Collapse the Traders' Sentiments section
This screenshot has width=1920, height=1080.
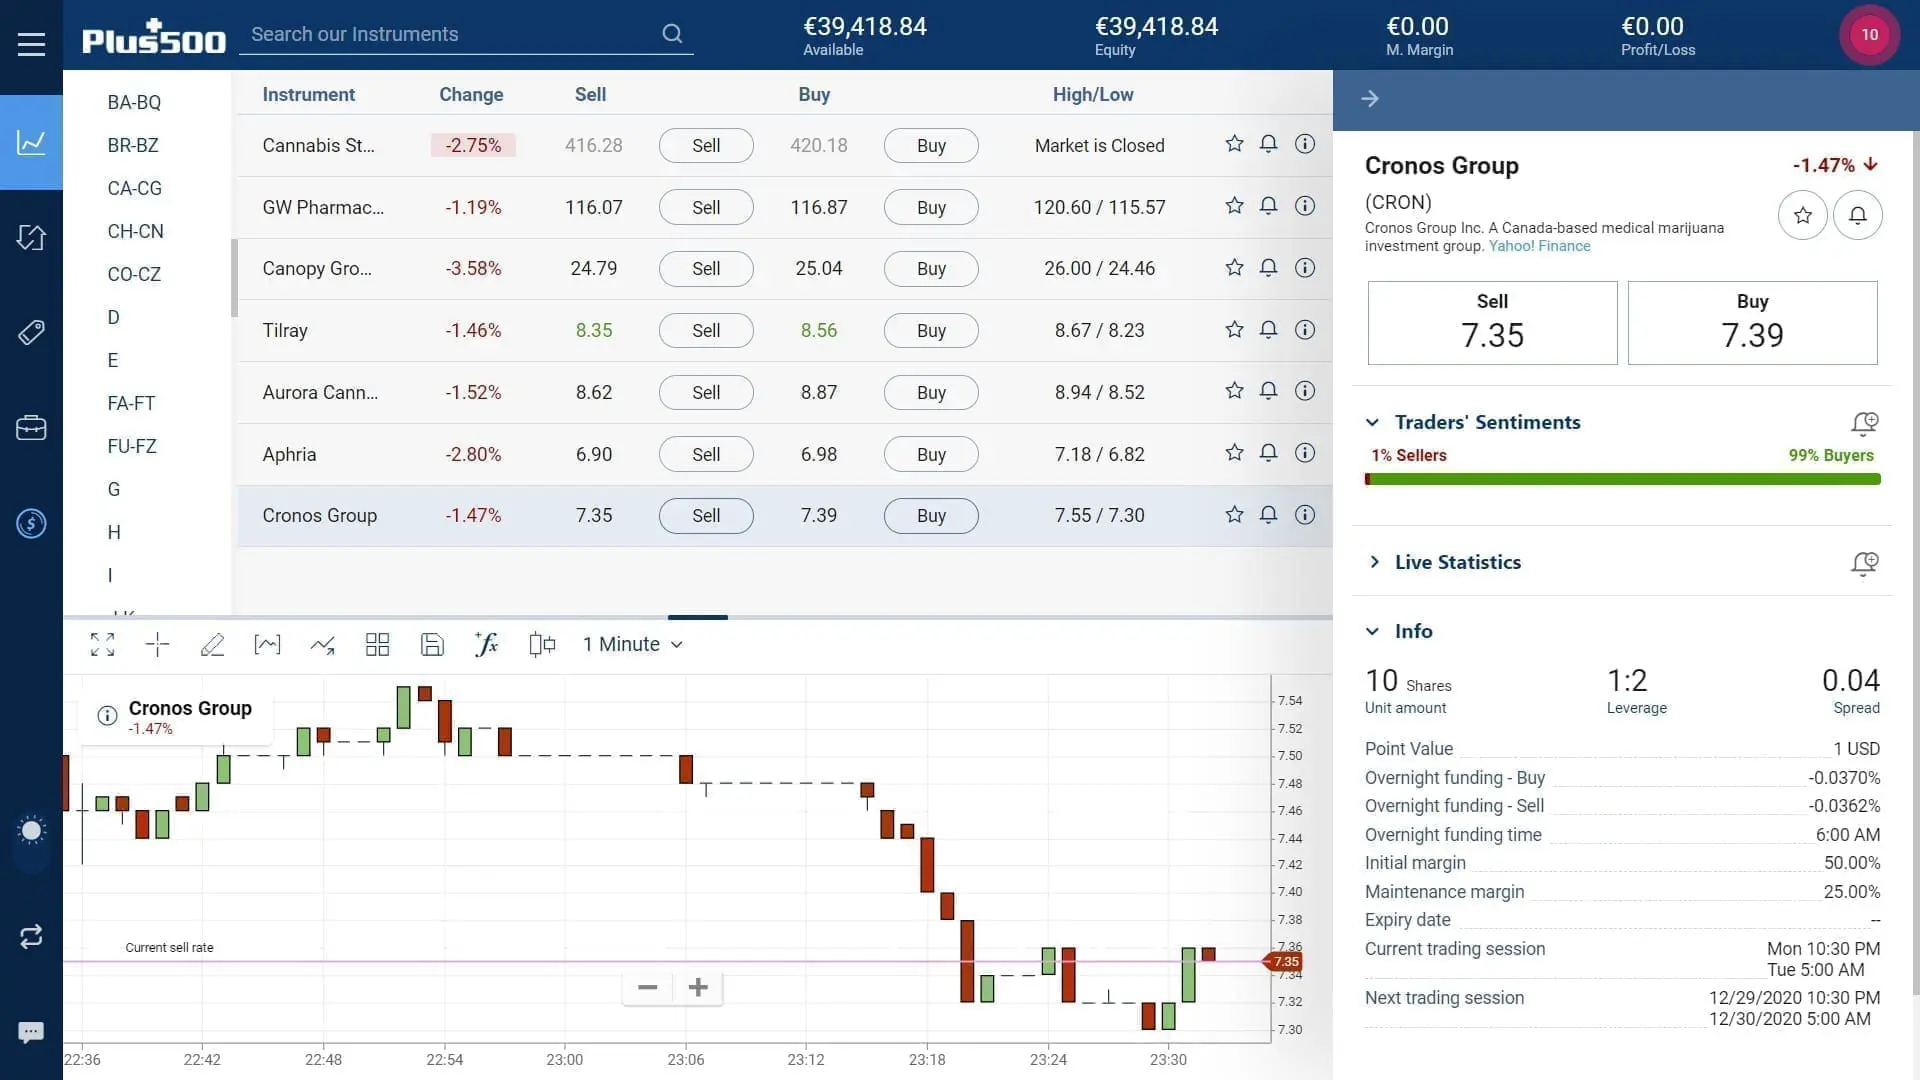point(1373,422)
